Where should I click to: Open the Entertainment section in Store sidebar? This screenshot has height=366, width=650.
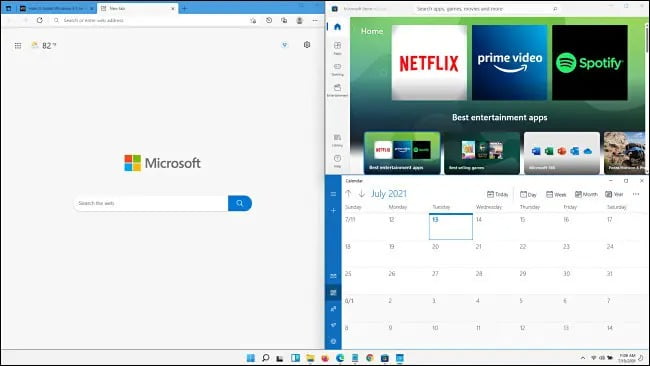(x=337, y=90)
